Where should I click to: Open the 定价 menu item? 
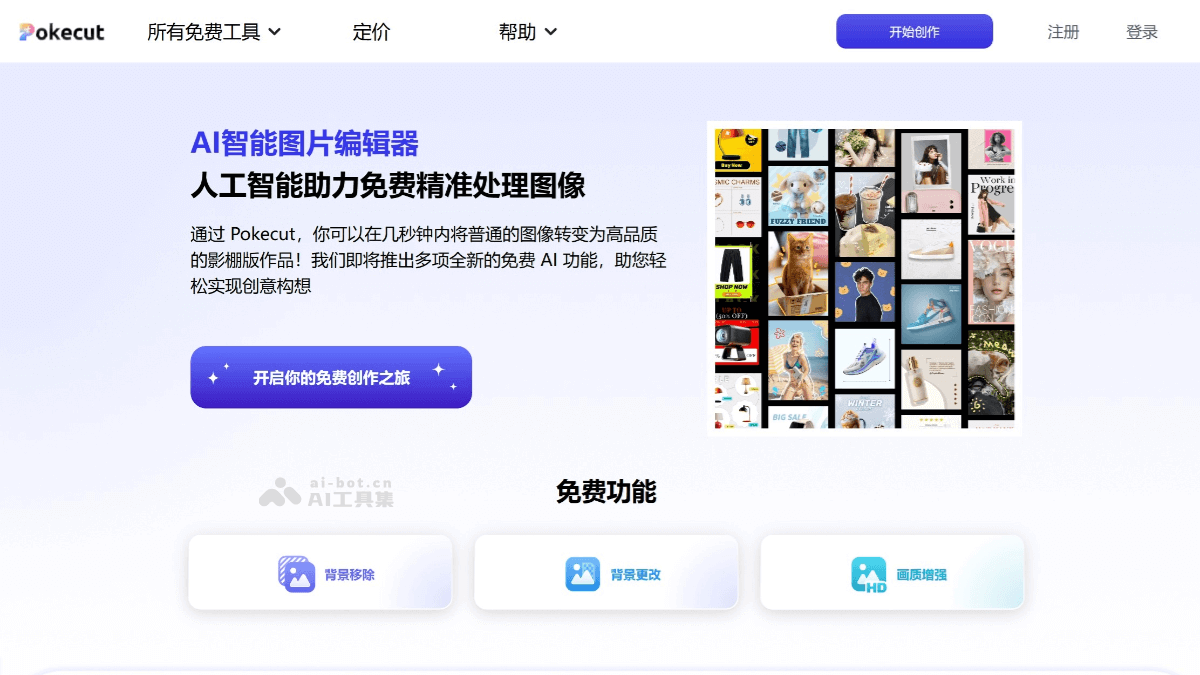tap(371, 31)
